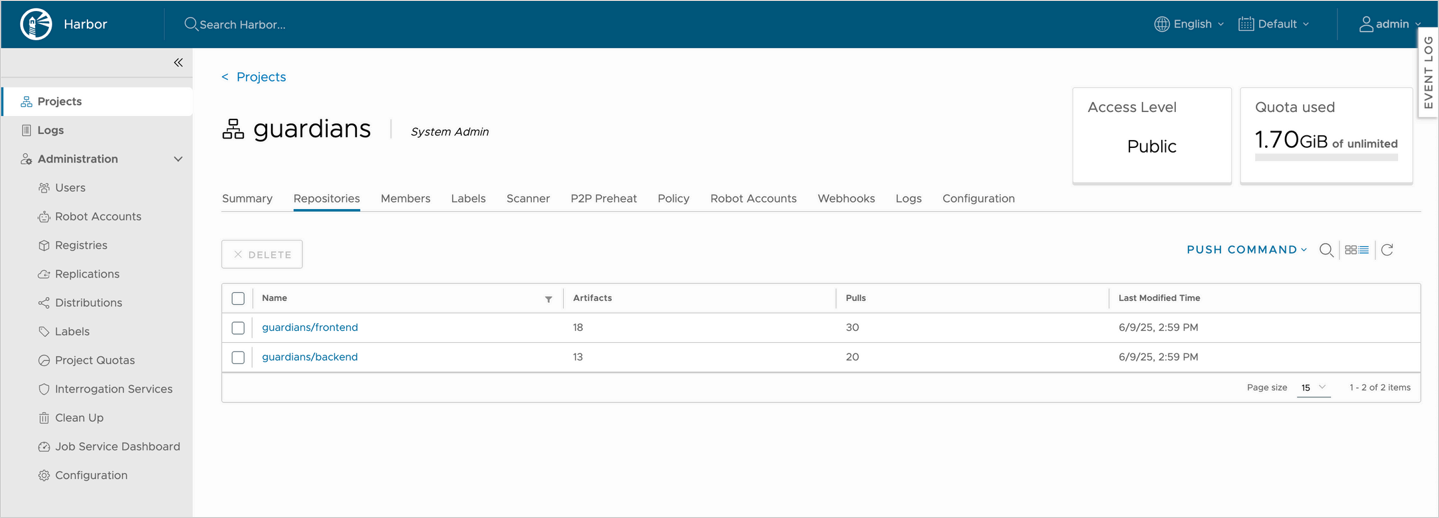Click the Administration icon in the sidebar
The height and width of the screenshot is (518, 1439).
[x=26, y=159]
